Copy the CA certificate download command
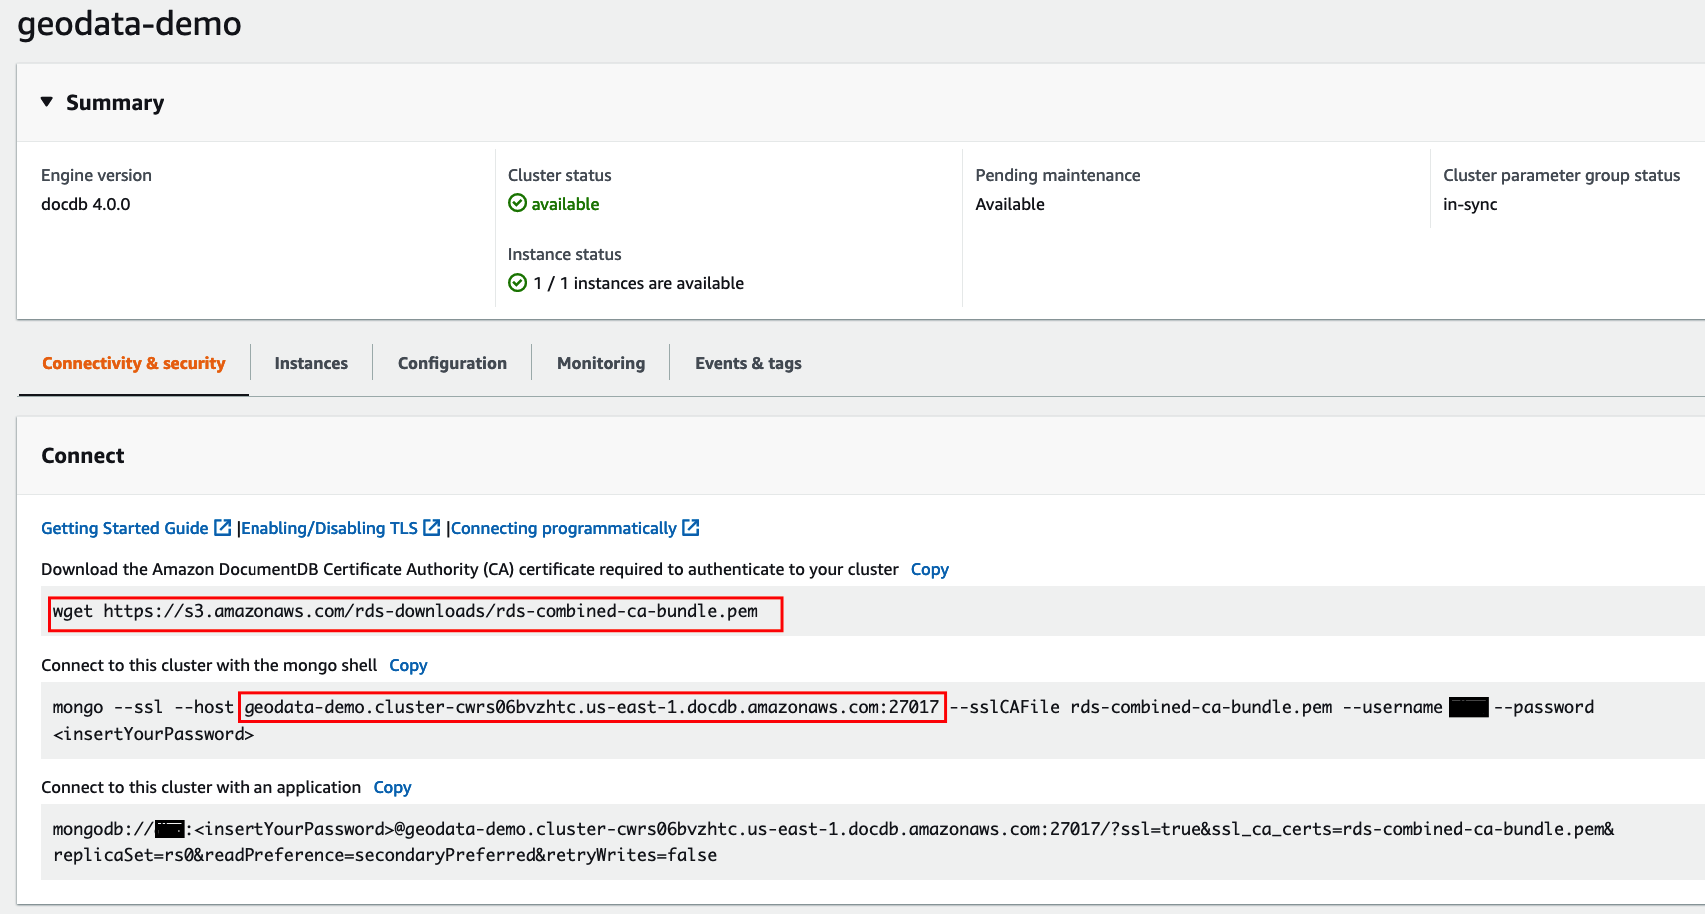 coord(929,569)
